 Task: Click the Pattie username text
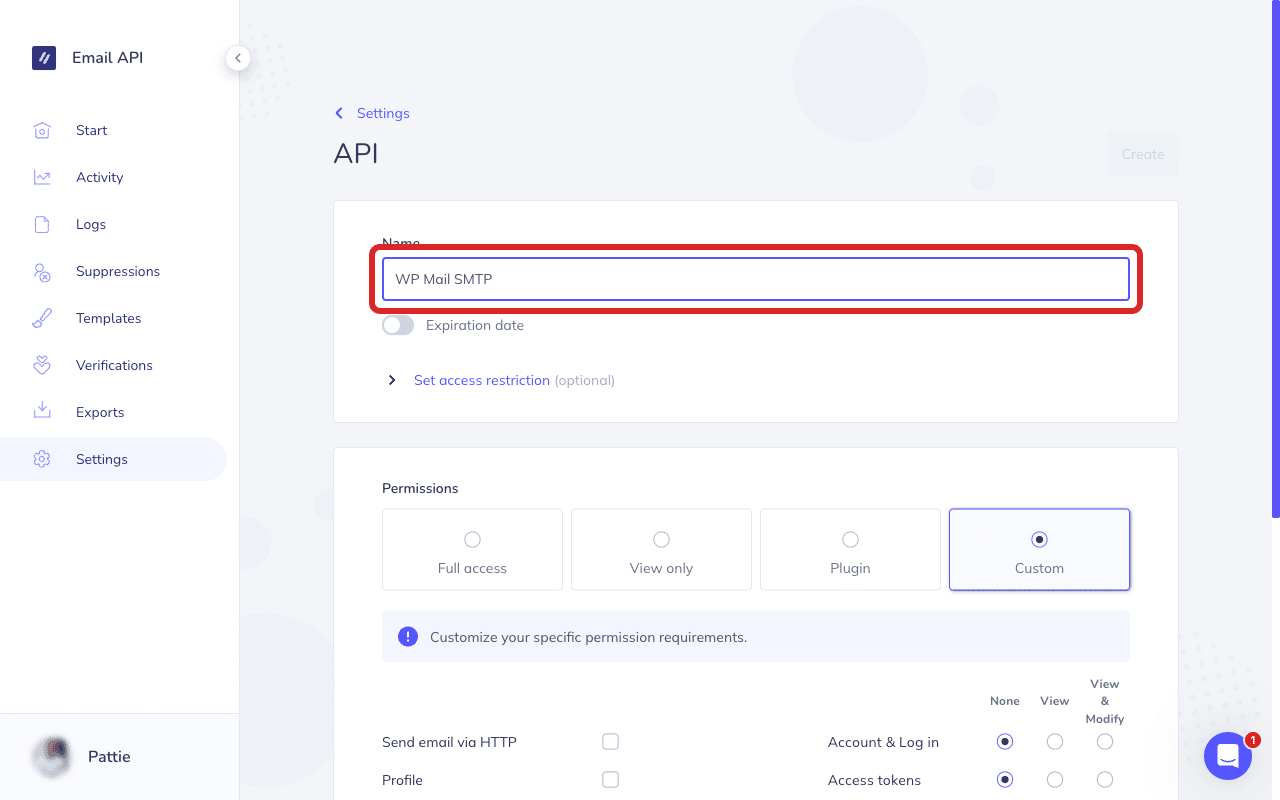tap(109, 757)
